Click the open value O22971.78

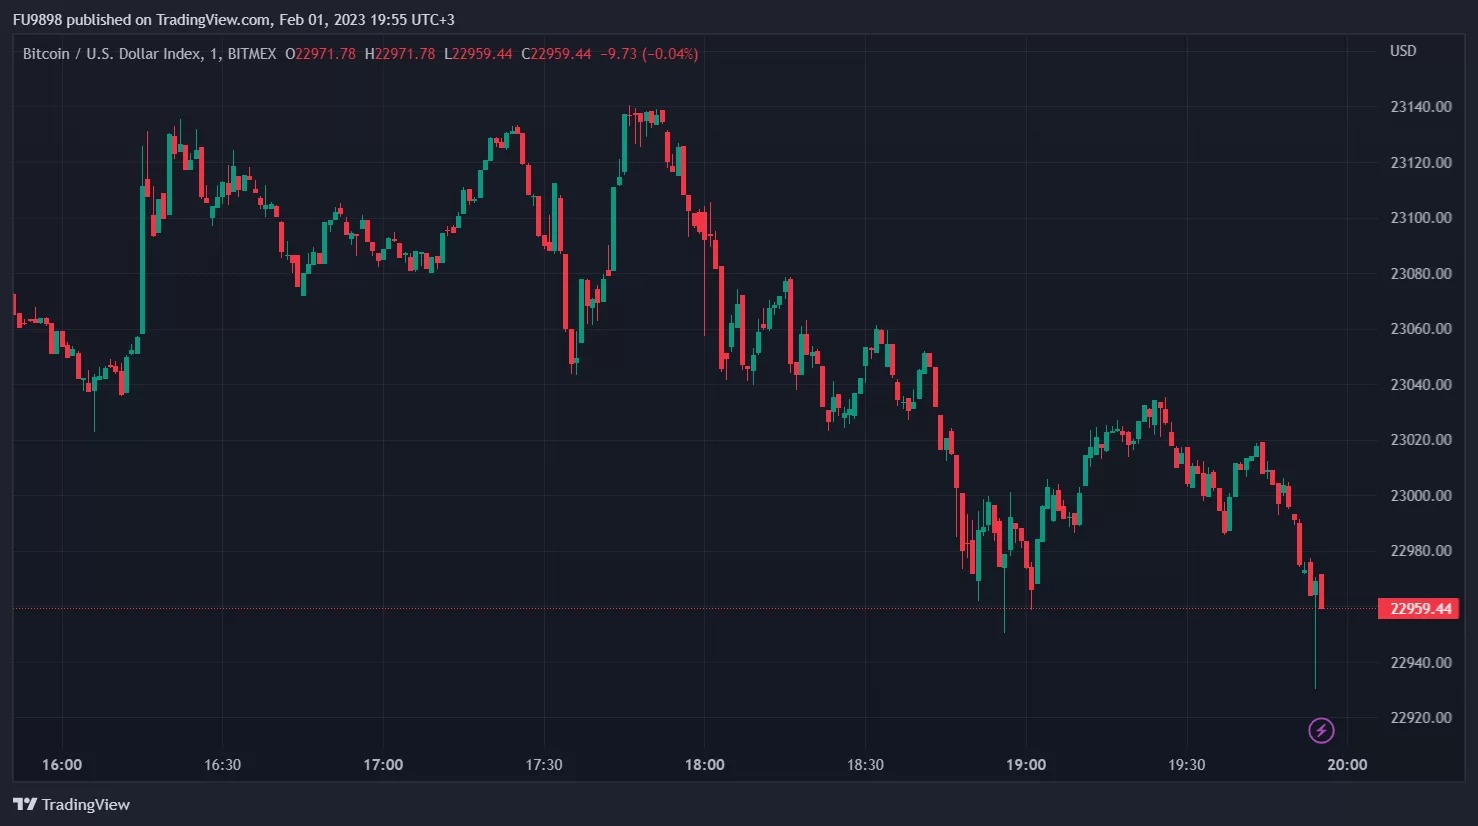[320, 54]
